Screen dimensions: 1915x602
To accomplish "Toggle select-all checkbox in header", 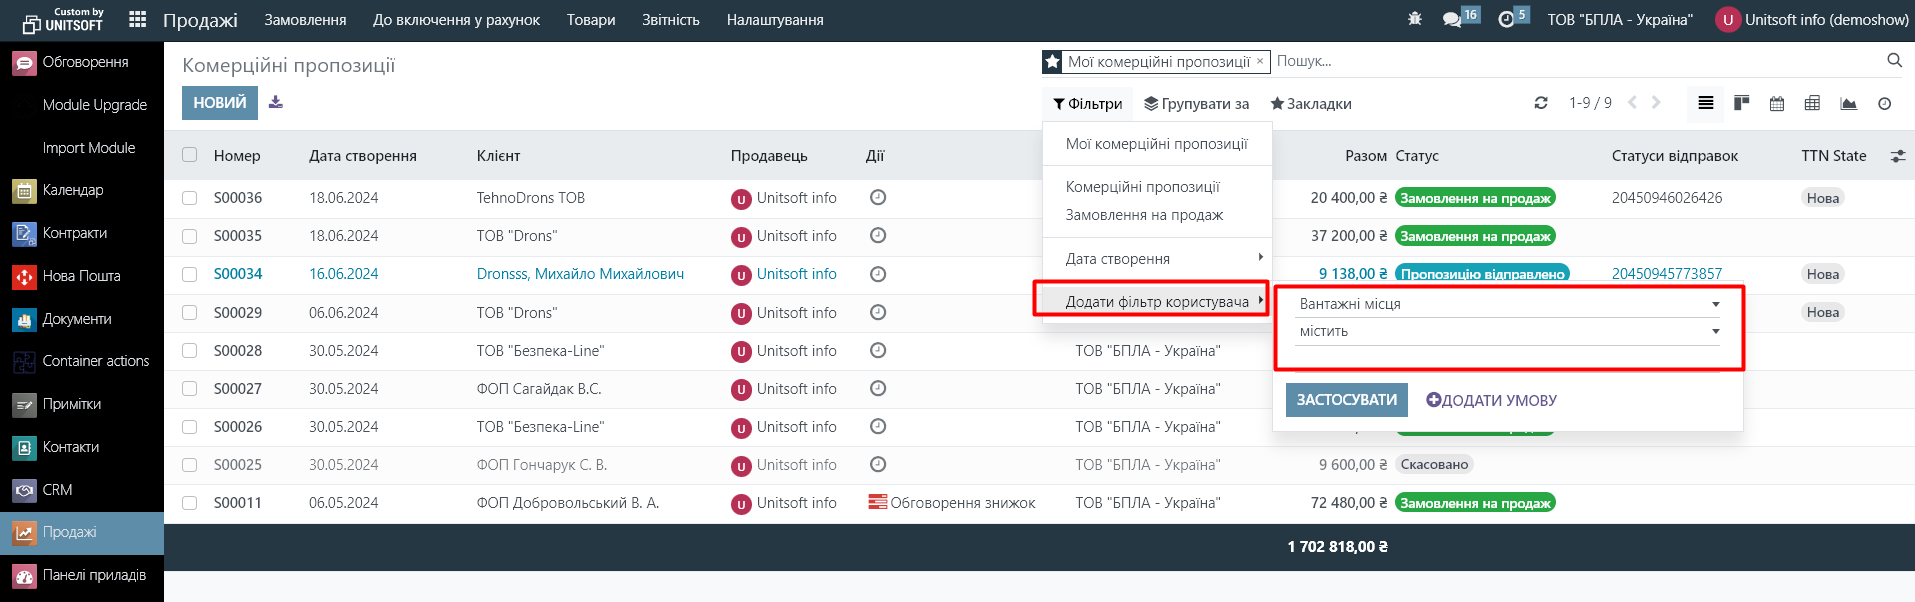I will pos(190,155).
